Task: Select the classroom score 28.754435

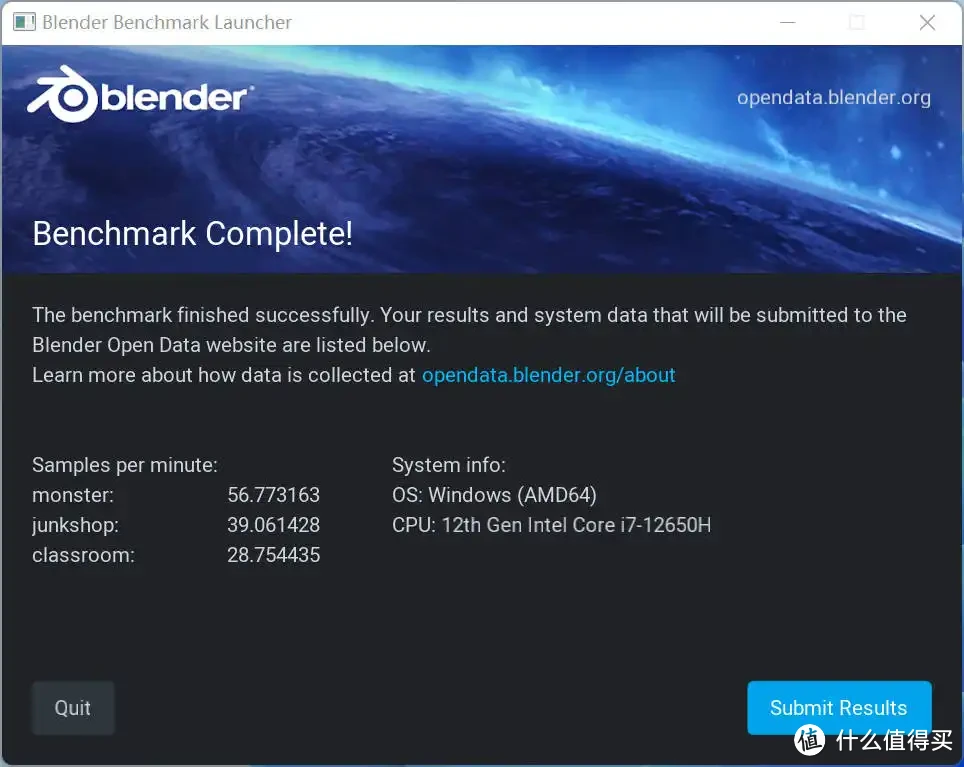Action: tap(274, 555)
